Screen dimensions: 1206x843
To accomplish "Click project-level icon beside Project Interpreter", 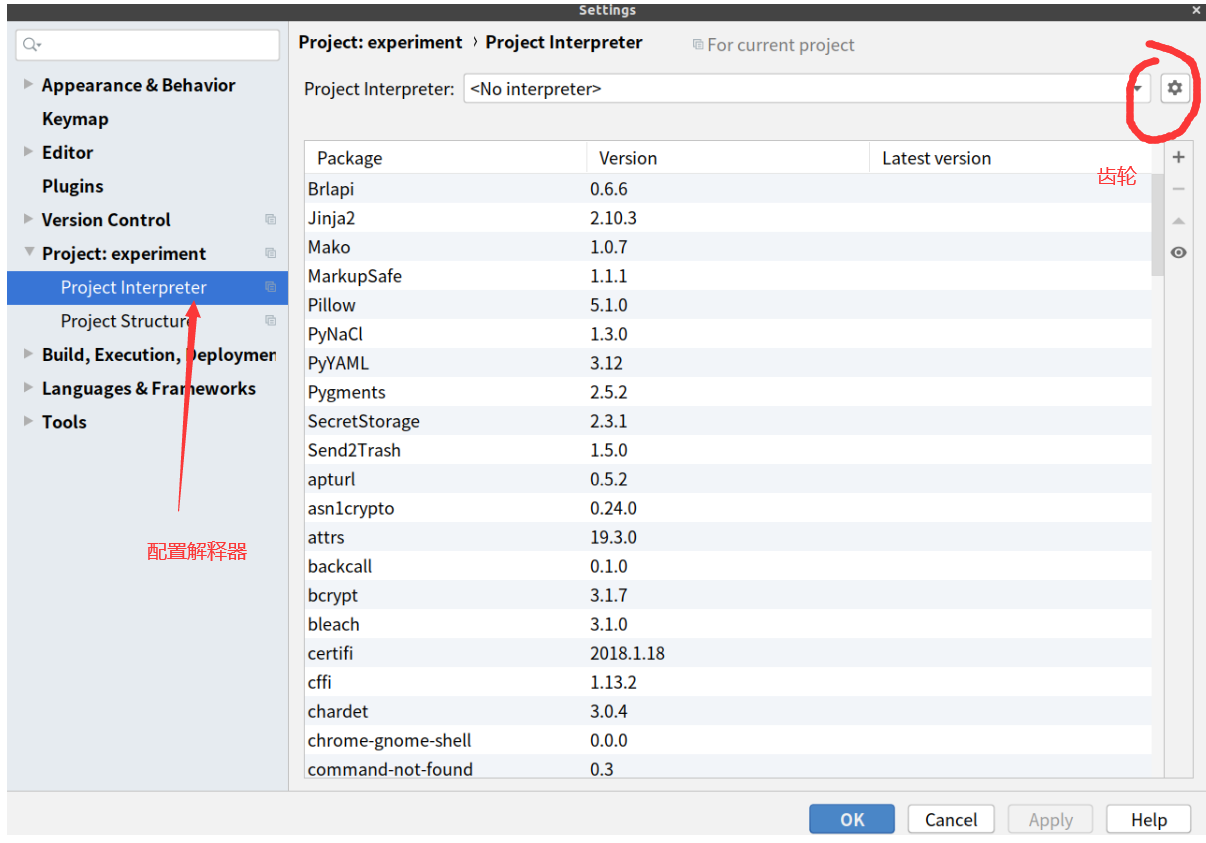I will coord(270,287).
